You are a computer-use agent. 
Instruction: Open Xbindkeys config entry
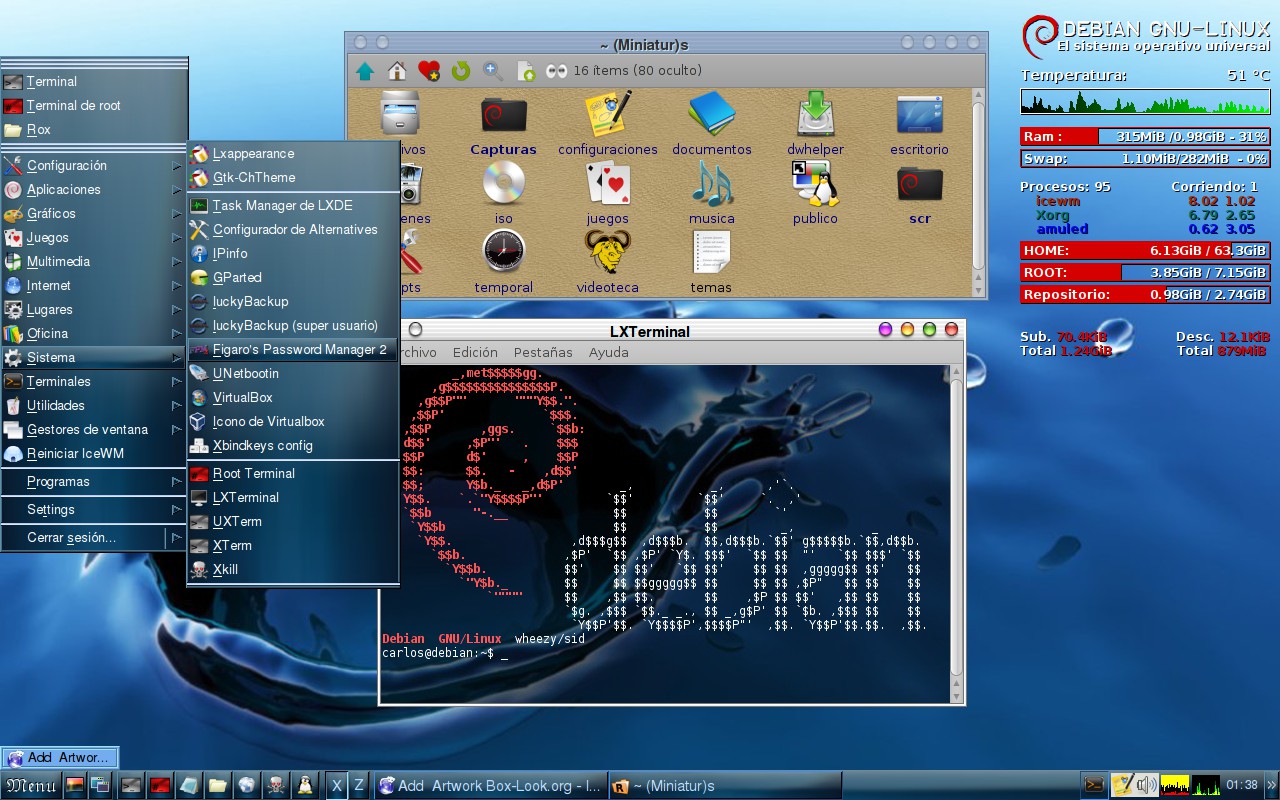click(293, 445)
